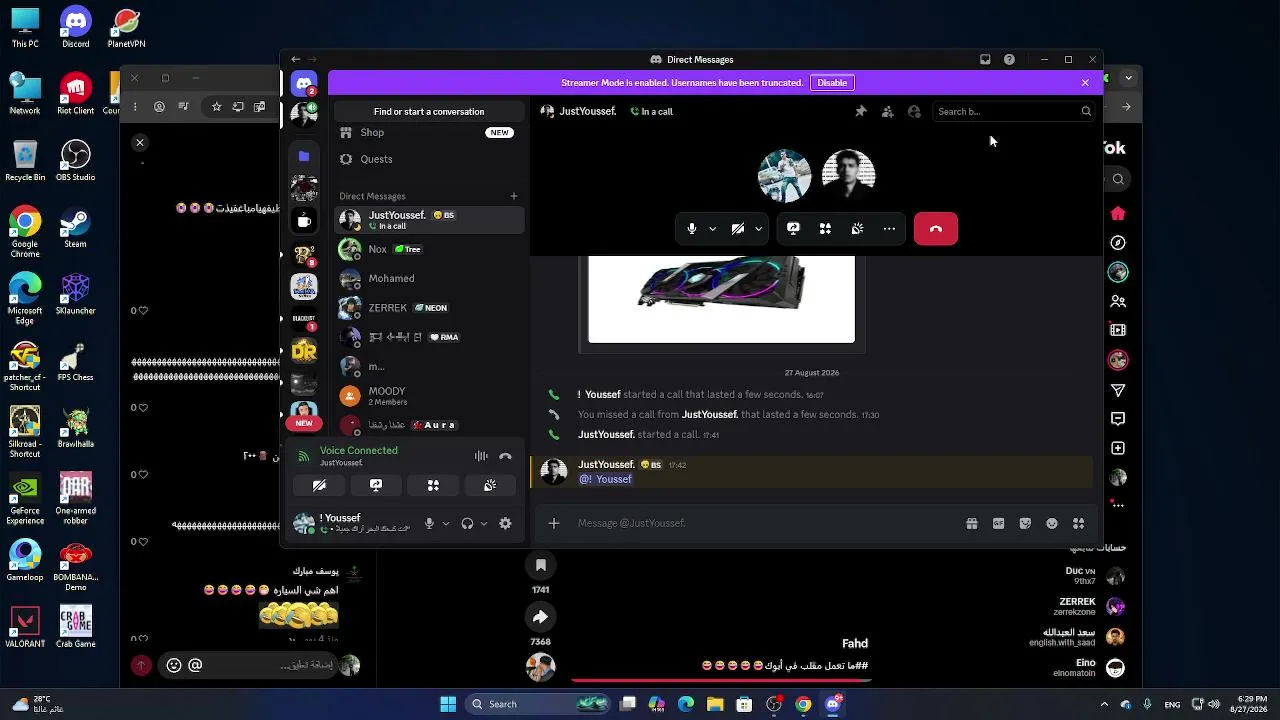Open BLACKLIST server in server list
1280x720 pixels.
304,319
